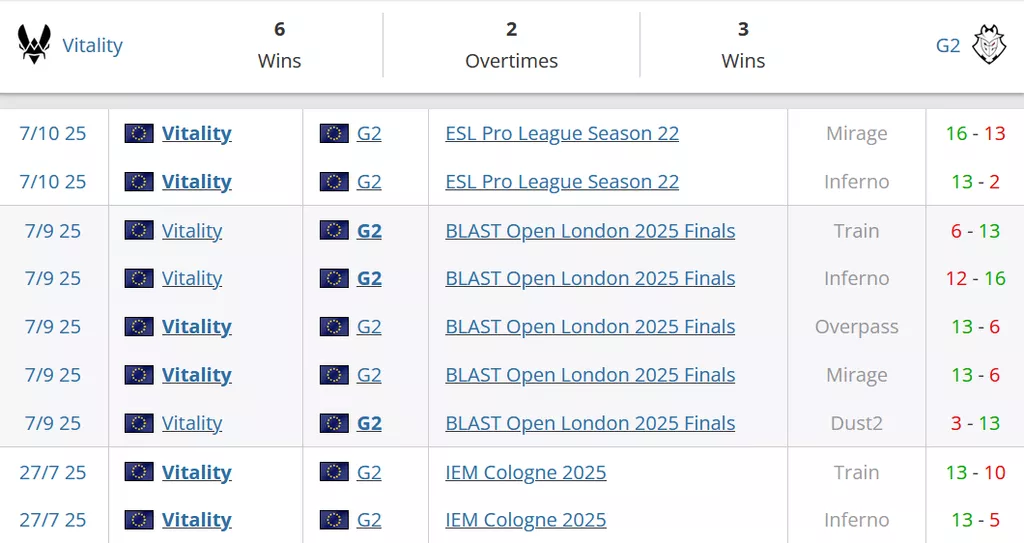Open IEM Cologne 2025 Train match link
The image size is (1024, 543).
coord(525,472)
